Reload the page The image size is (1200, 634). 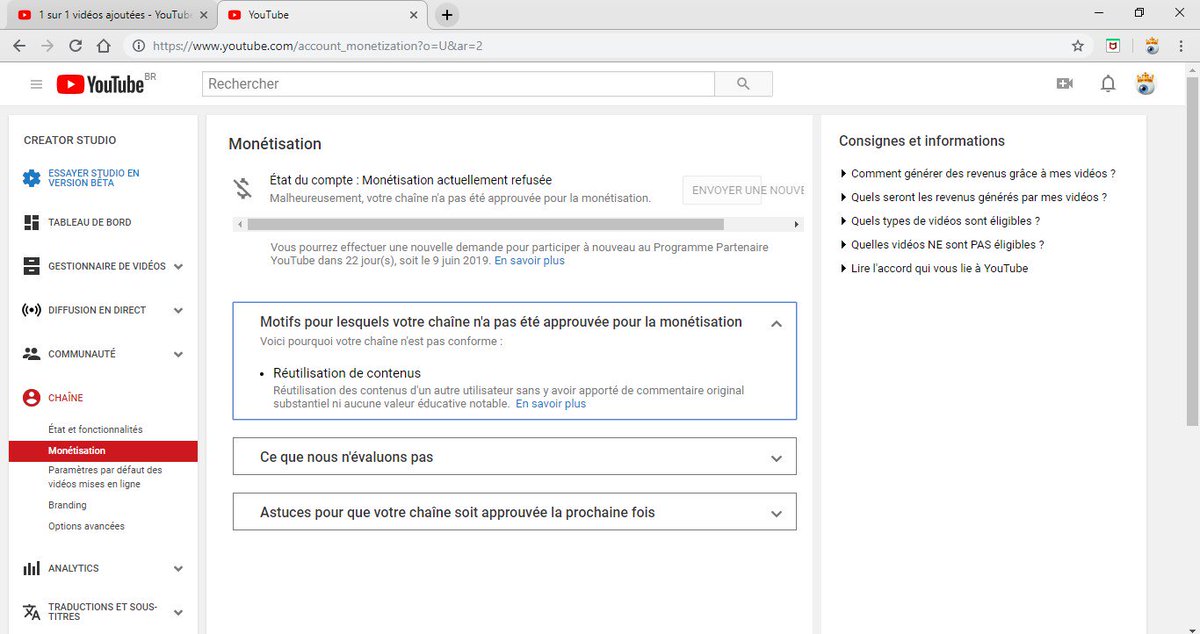point(75,46)
